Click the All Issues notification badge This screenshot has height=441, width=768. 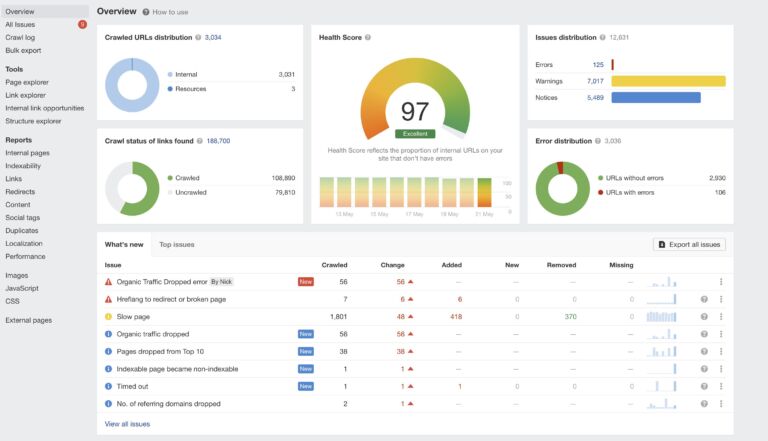point(82,24)
